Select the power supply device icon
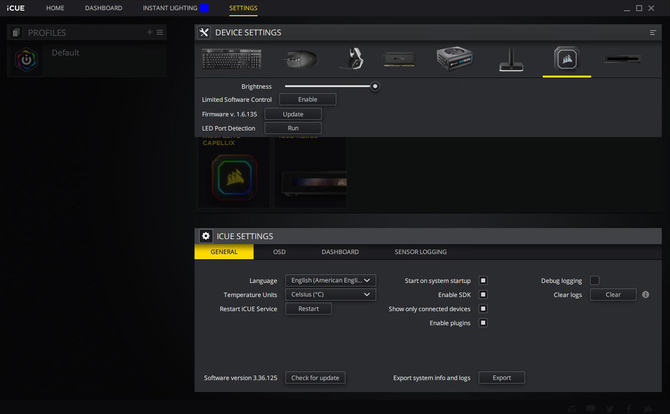Screen dimensions: 670x414 (x=454, y=59)
